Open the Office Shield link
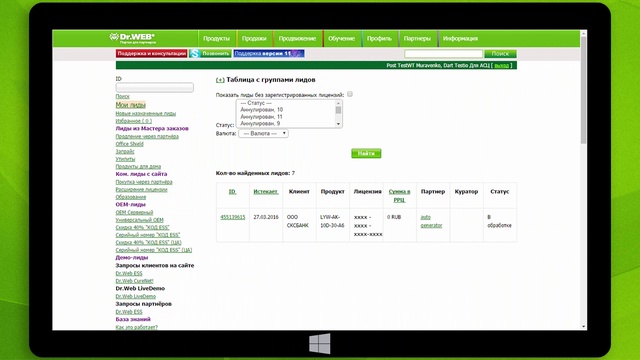 [129, 144]
